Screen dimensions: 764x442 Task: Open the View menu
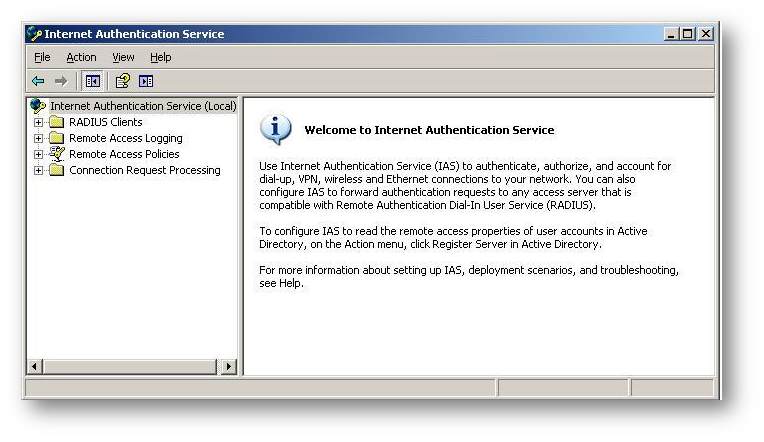[x=123, y=58]
